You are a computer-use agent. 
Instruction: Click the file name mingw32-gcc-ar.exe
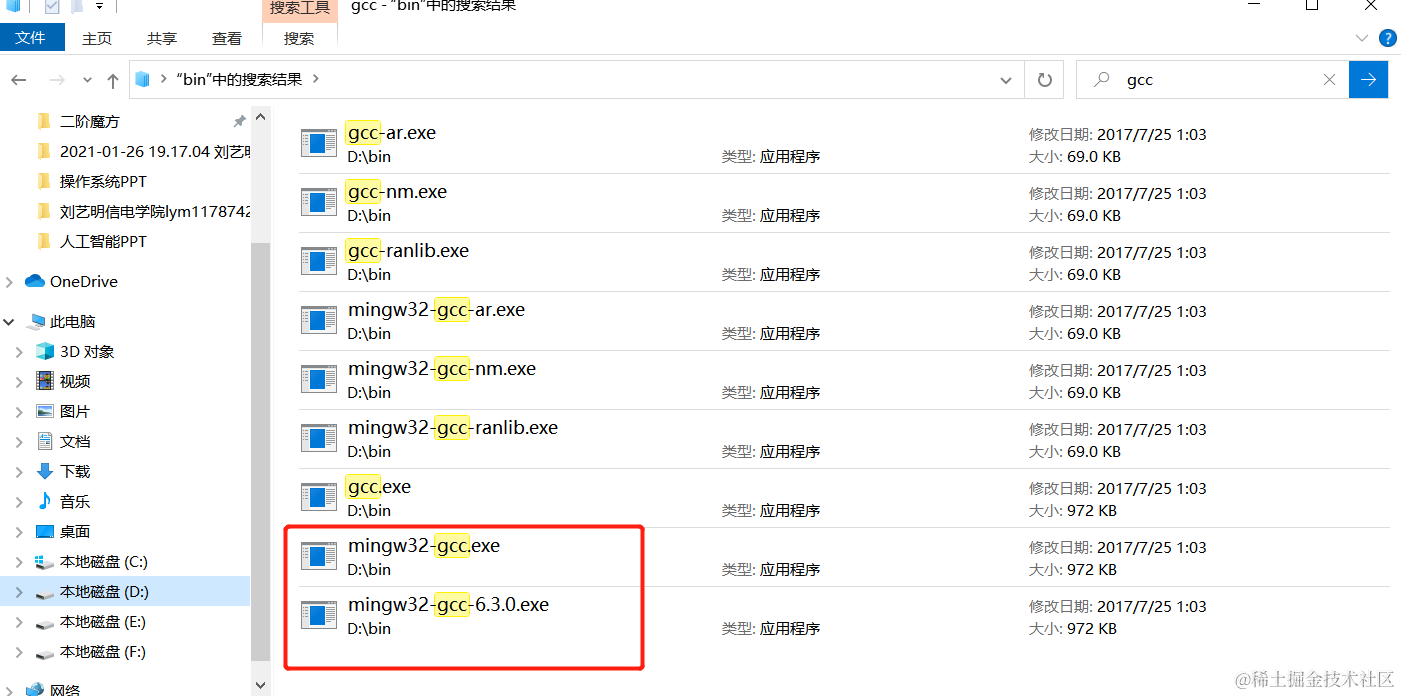point(436,310)
